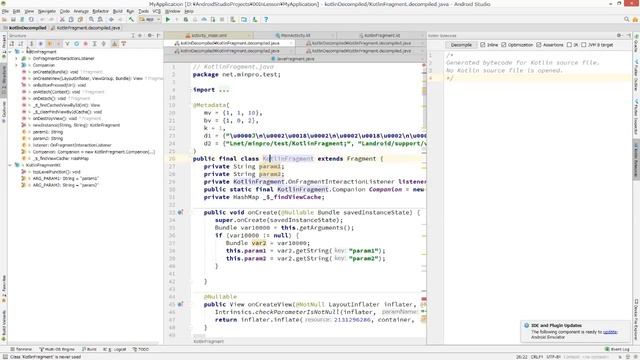Click the Save All toolbar icon

click(13, 19)
